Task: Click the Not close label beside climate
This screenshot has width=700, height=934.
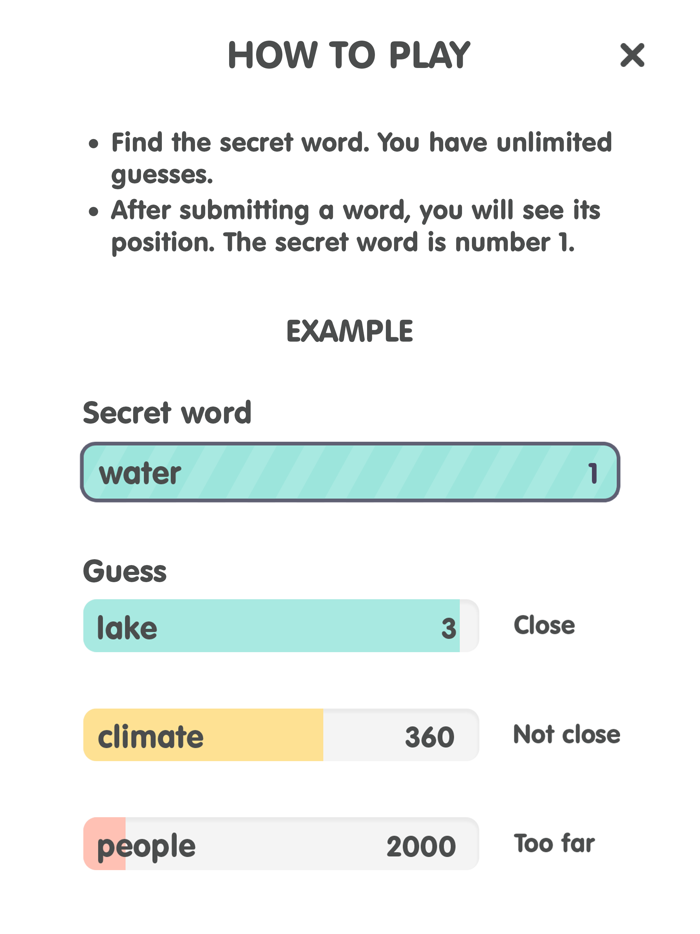Action: (x=566, y=734)
